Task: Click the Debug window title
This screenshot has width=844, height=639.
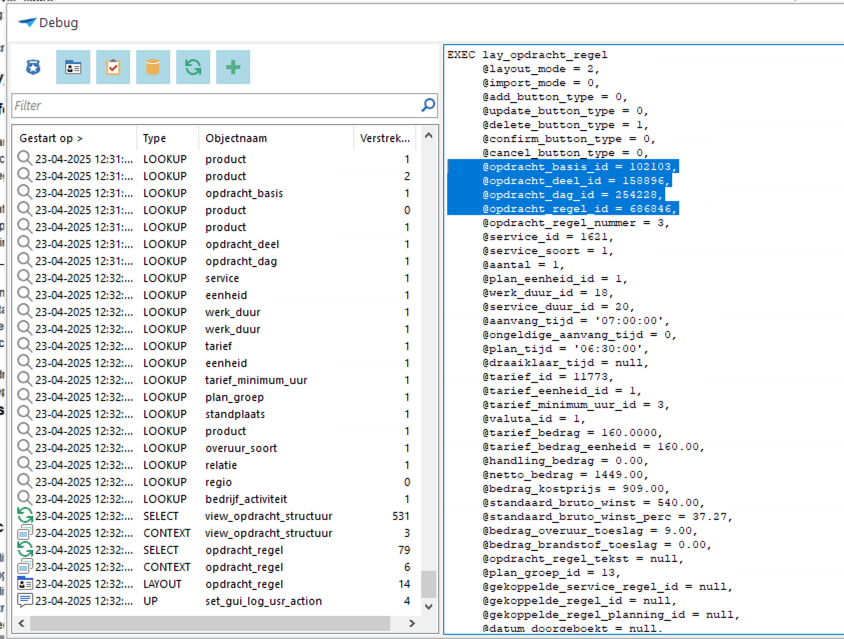Action: (x=58, y=23)
